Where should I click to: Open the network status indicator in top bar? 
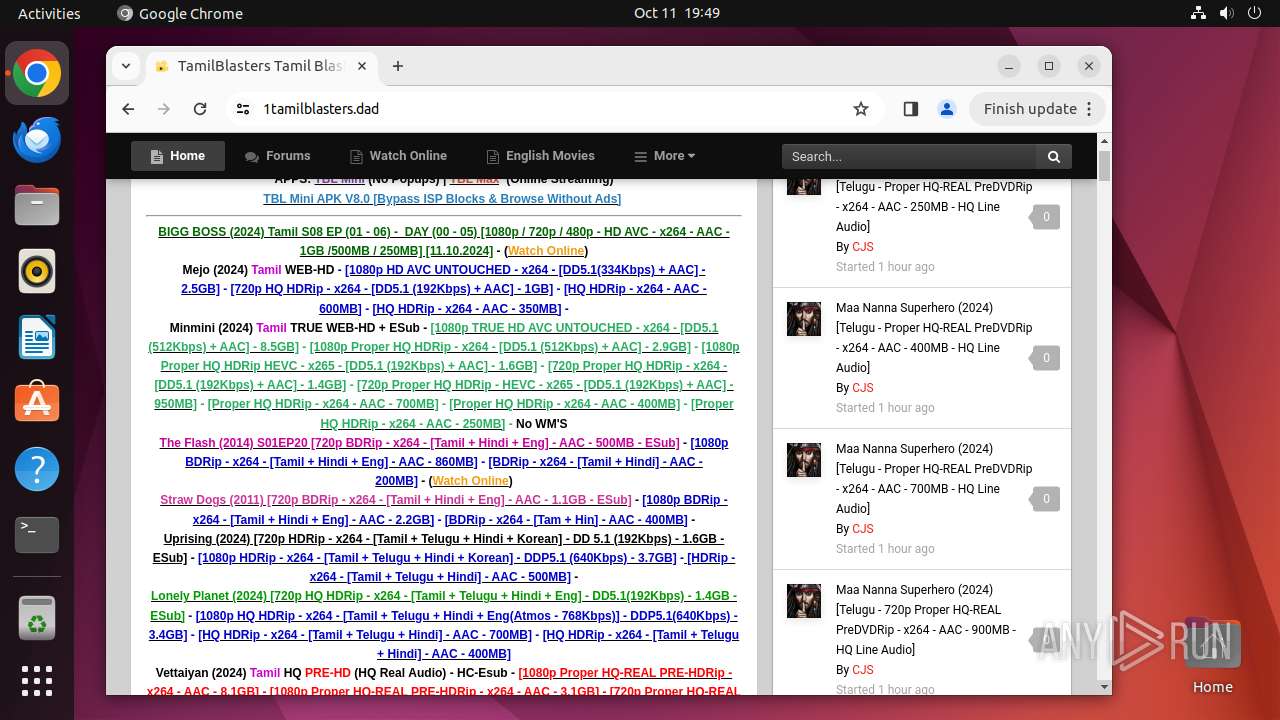coord(1198,13)
